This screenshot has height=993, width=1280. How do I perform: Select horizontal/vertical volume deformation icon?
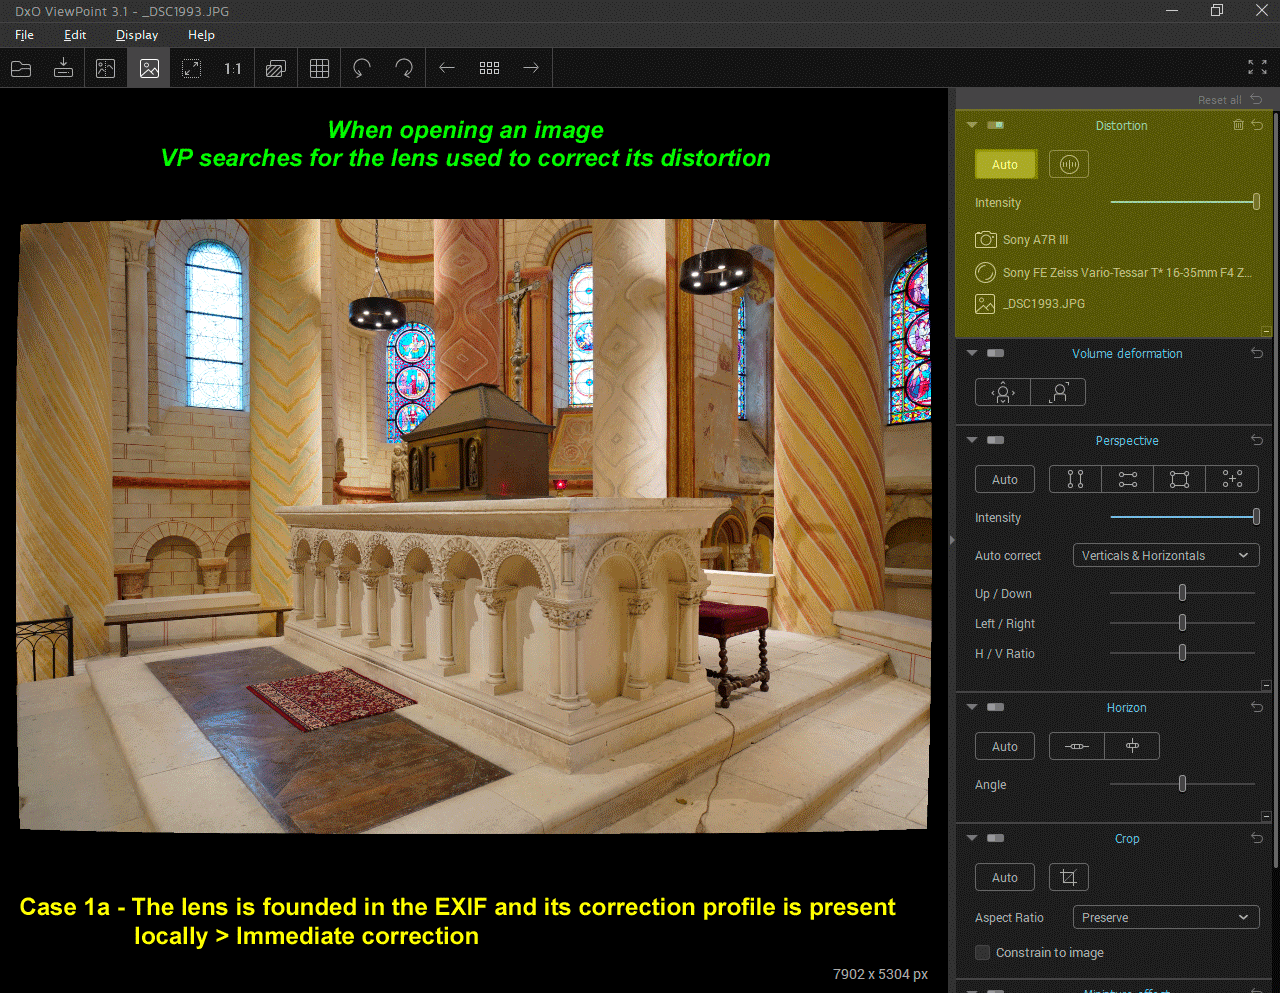pos(1003,393)
